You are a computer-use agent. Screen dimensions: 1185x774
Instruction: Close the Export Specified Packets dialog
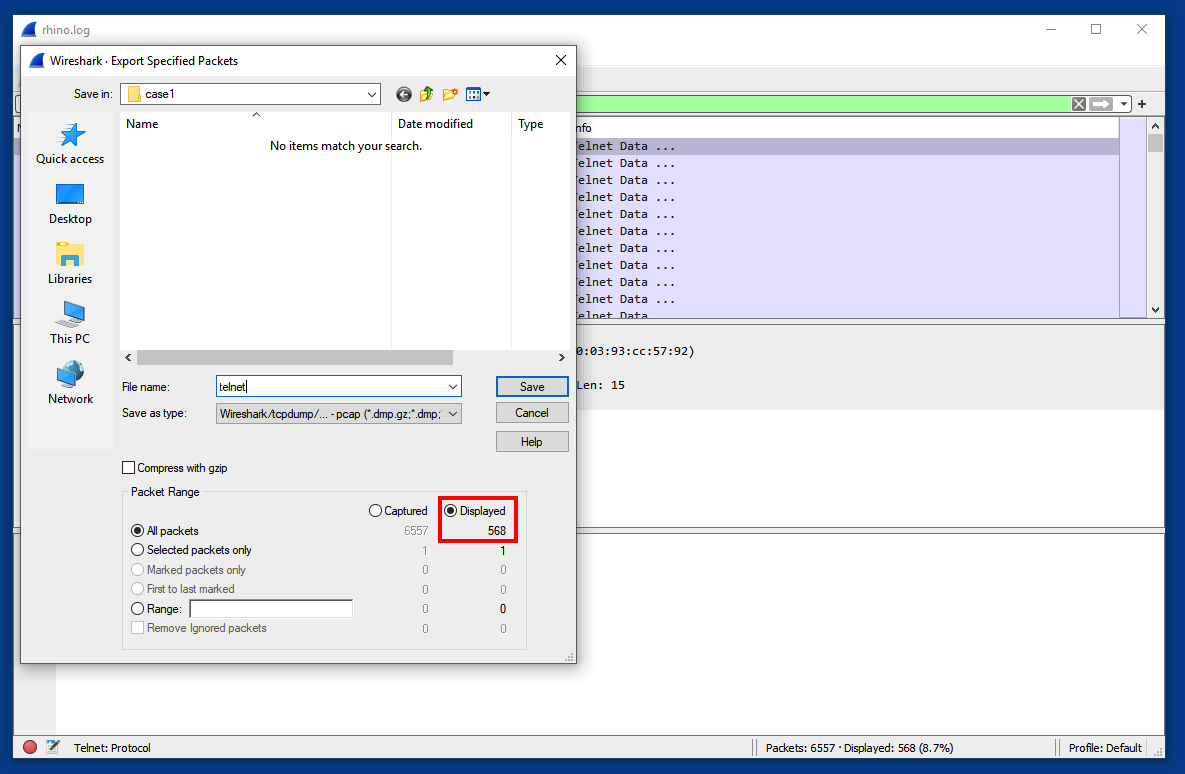tap(561, 60)
